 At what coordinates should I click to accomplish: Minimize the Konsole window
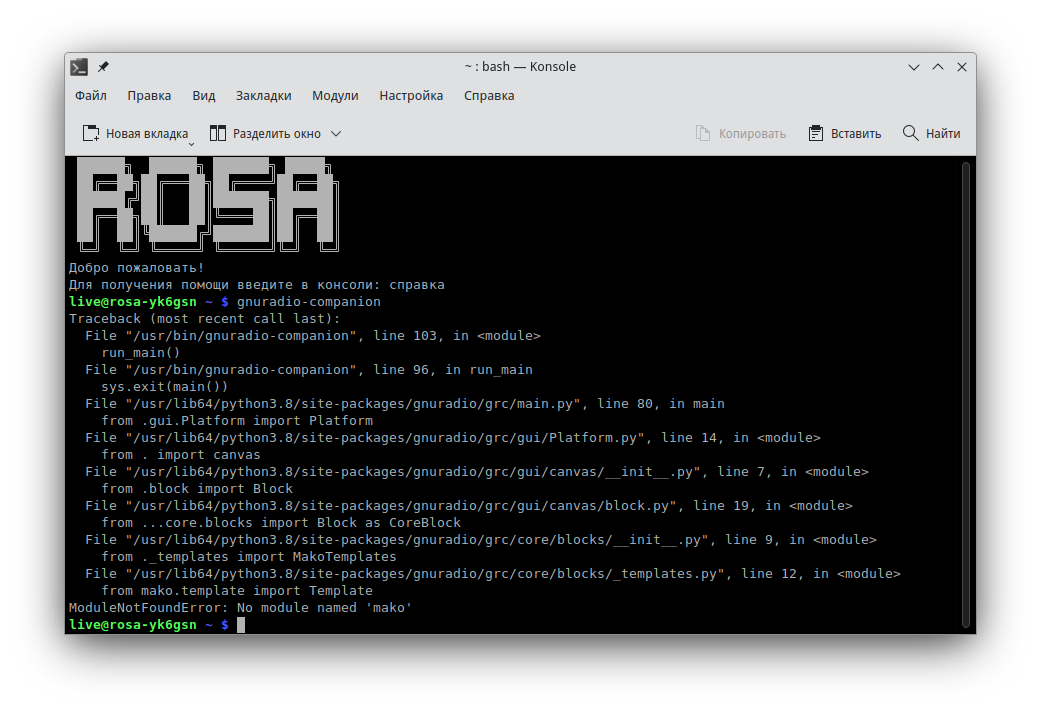(914, 67)
